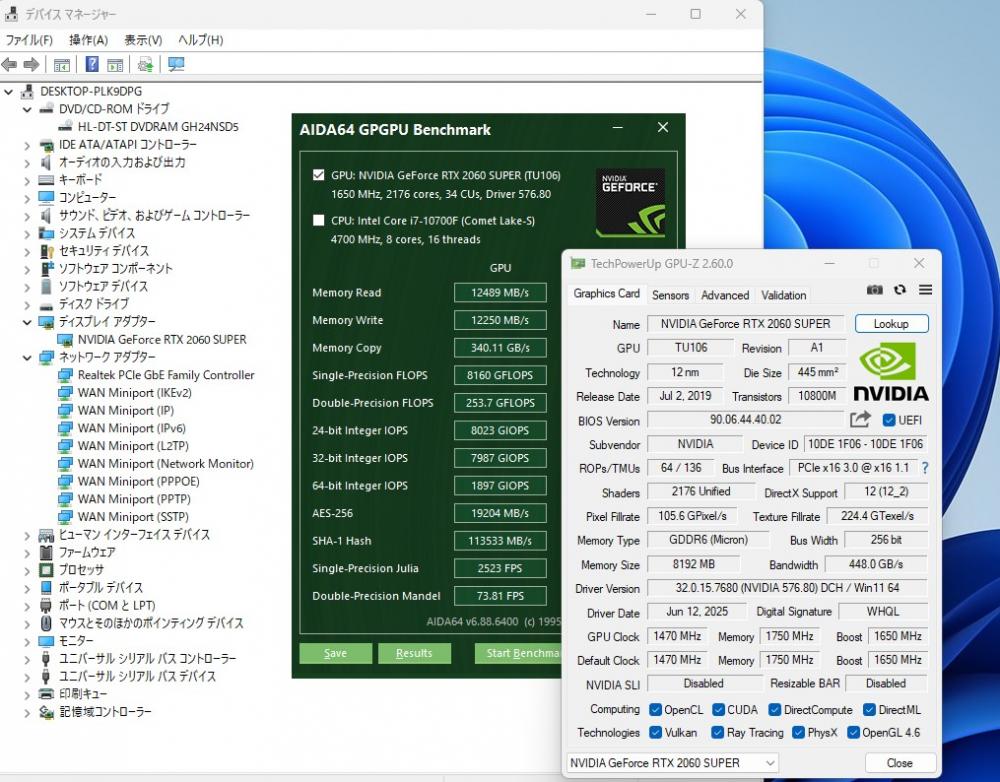Click the Start Benchmark button
Viewport: 1000px width, 782px height.
519,653
